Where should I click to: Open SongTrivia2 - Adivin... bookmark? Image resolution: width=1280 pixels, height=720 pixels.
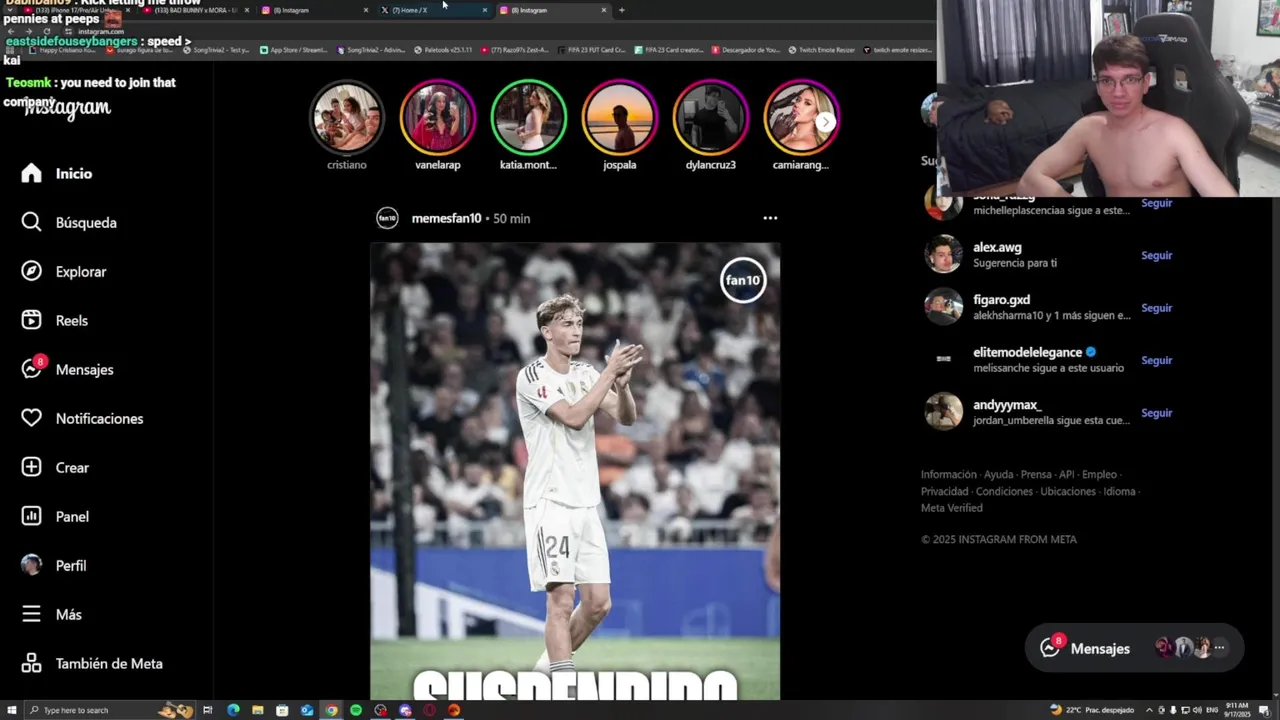tap(371, 50)
